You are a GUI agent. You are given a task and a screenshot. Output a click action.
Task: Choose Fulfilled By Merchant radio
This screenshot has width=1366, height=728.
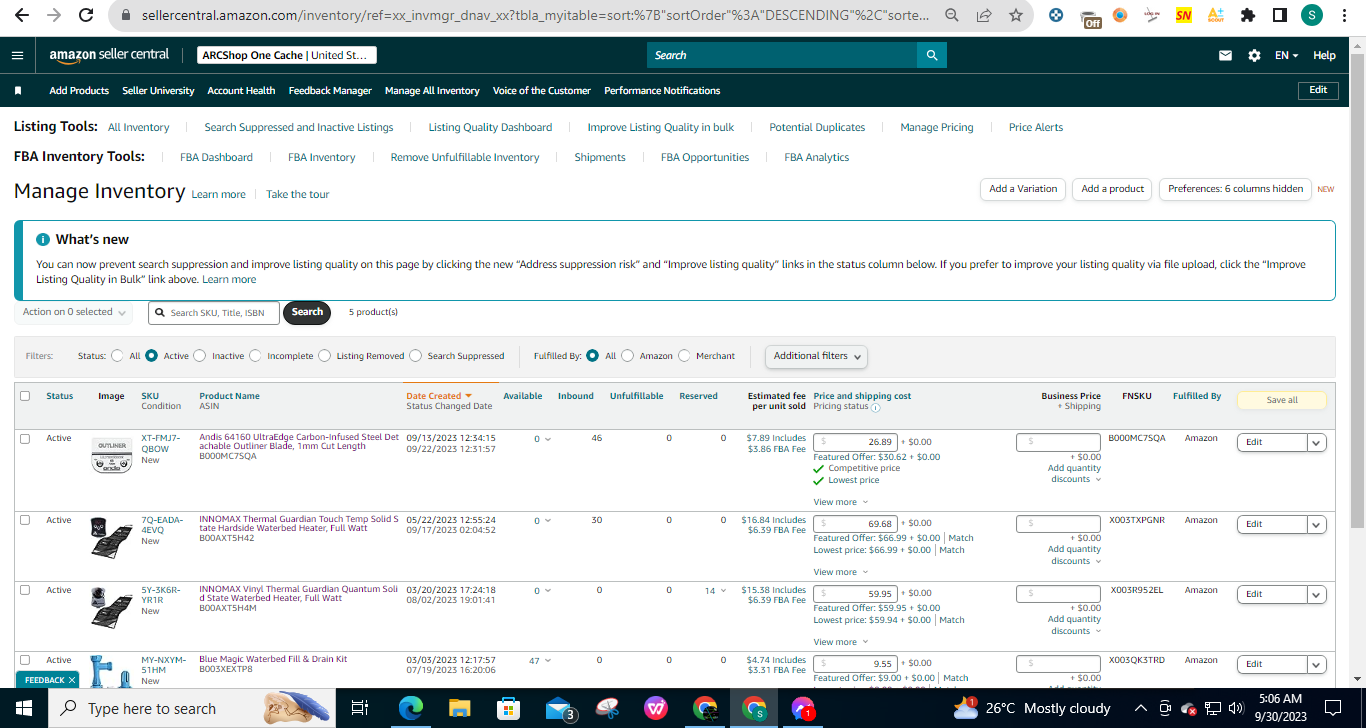684,355
